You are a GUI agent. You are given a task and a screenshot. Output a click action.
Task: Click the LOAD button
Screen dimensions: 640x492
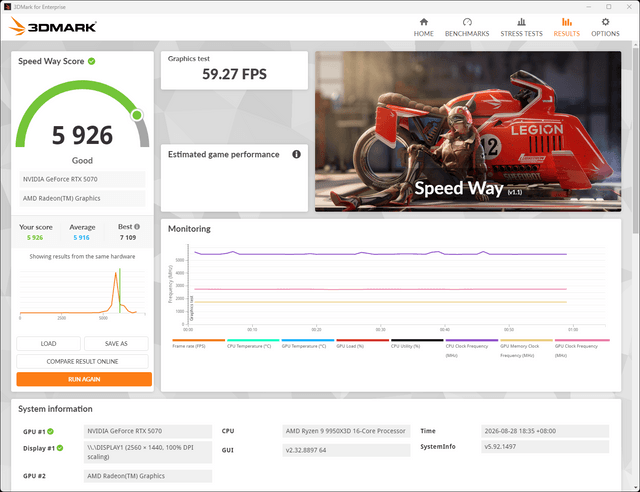[49, 343]
